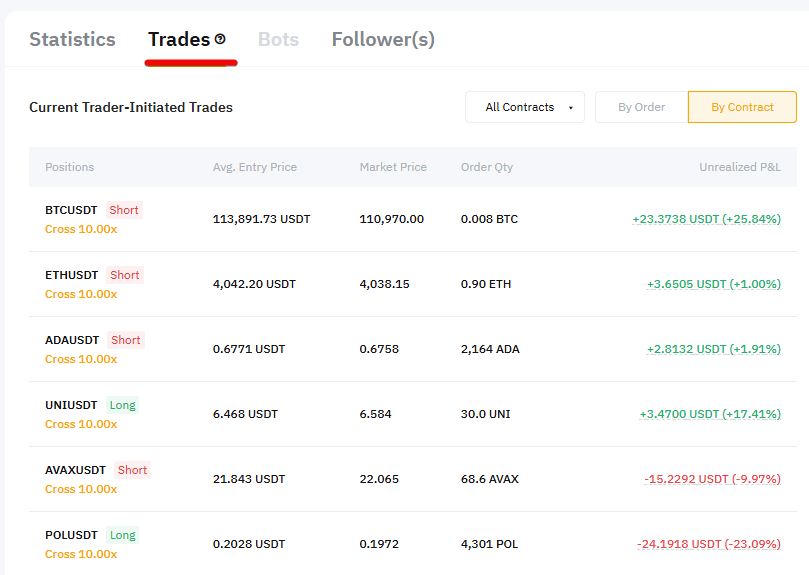Select the By Contract view toggle
Image resolution: width=809 pixels, height=575 pixels.
742,107
